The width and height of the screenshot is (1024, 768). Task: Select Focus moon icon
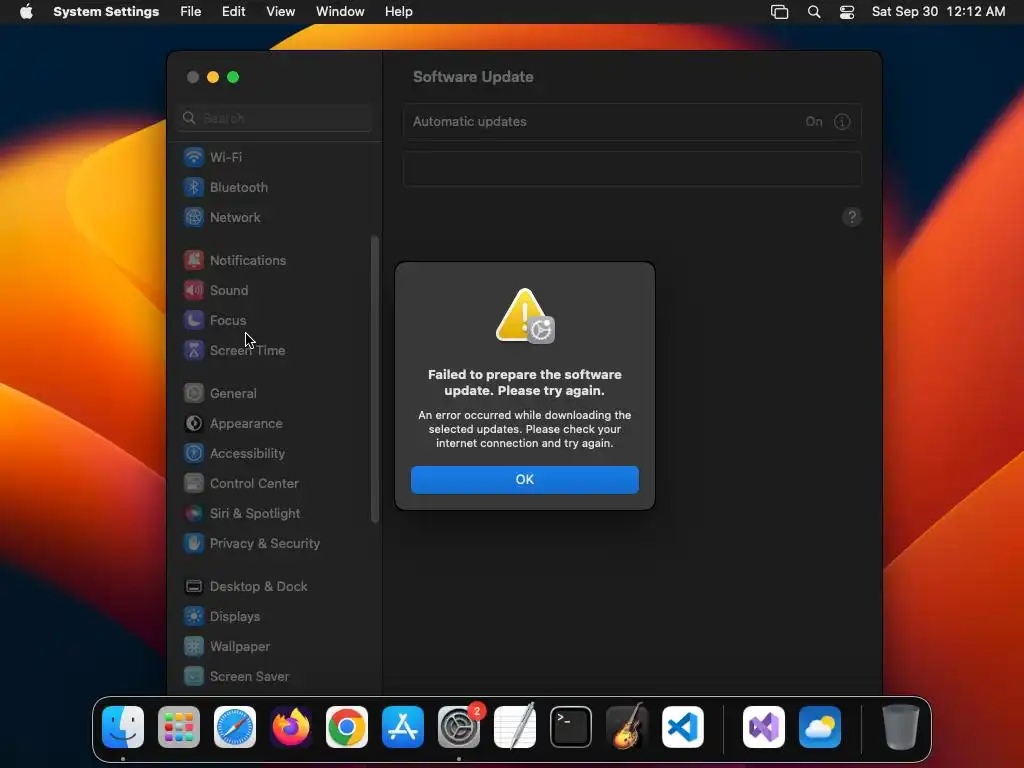coord(193,321)
